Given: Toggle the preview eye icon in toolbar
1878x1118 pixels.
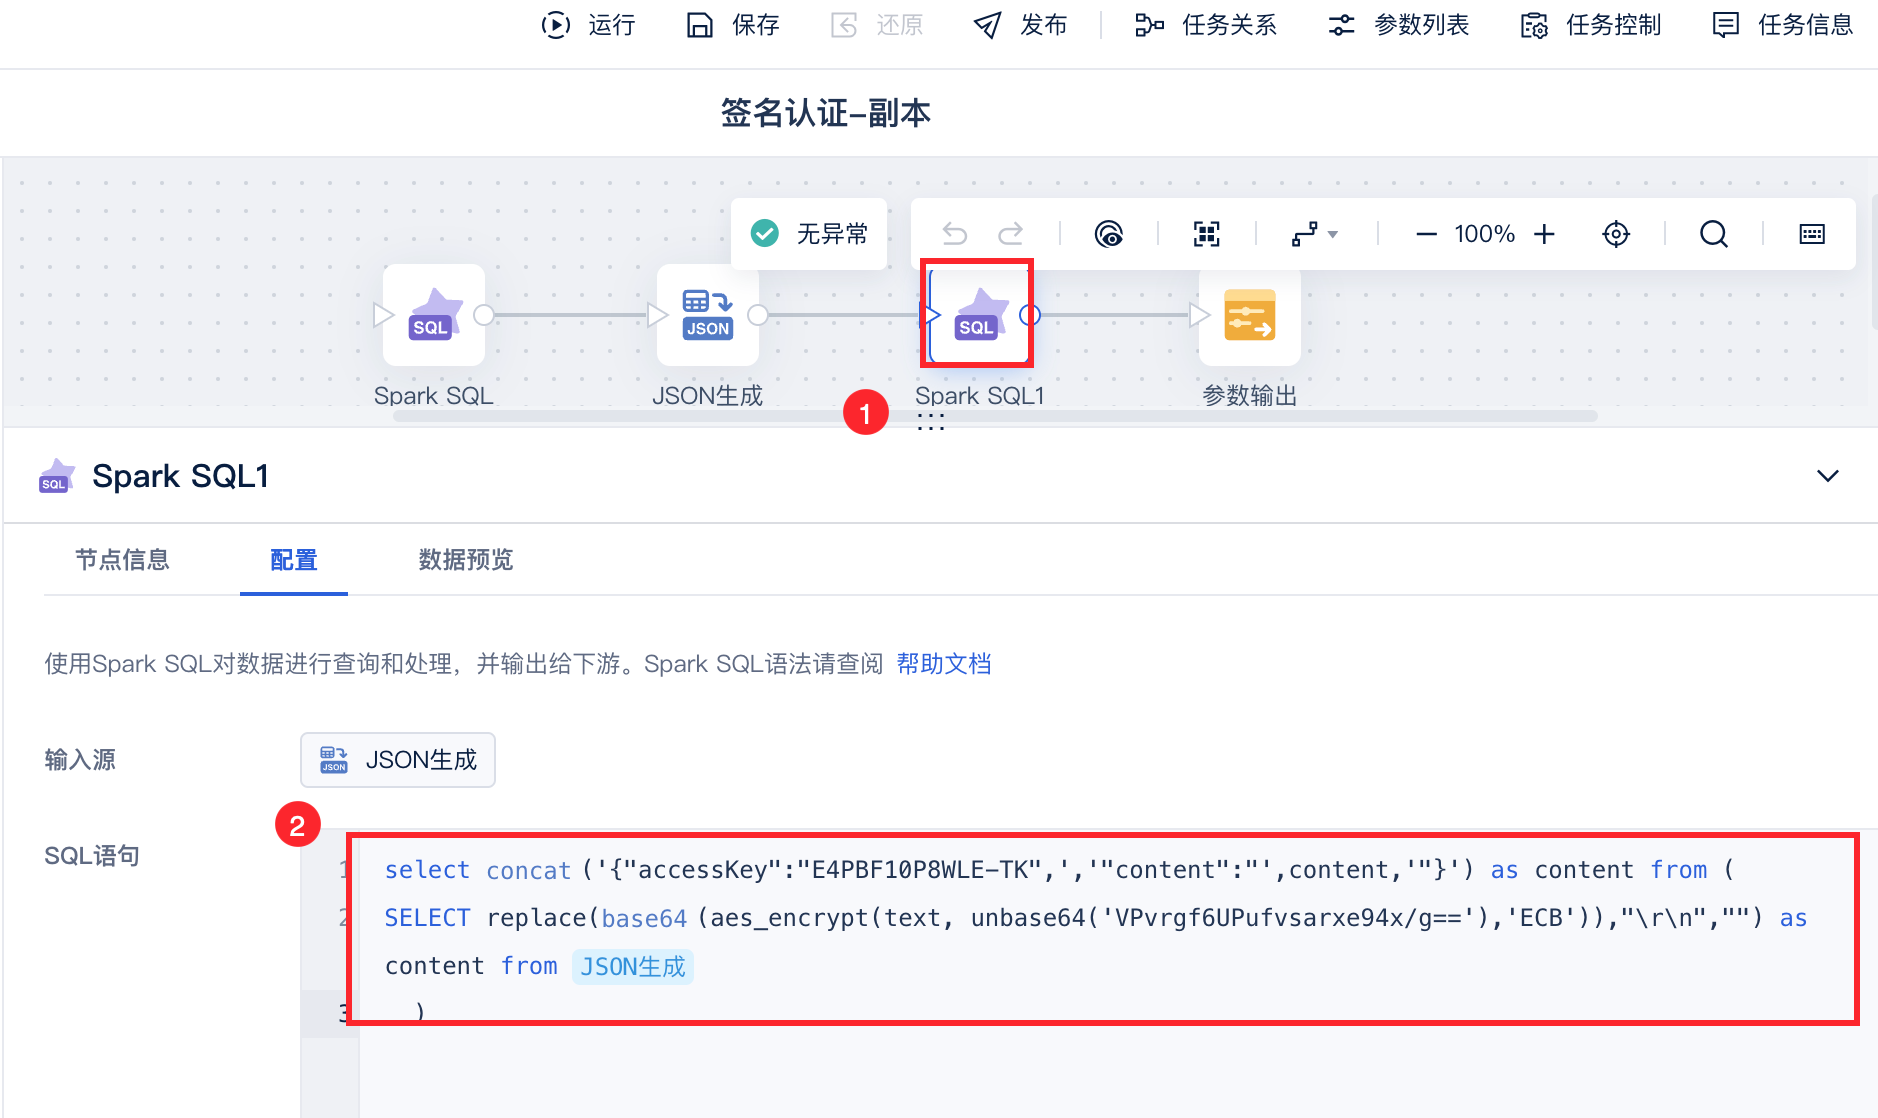Looking at the screenshot, I should (x=1109, y=234).
